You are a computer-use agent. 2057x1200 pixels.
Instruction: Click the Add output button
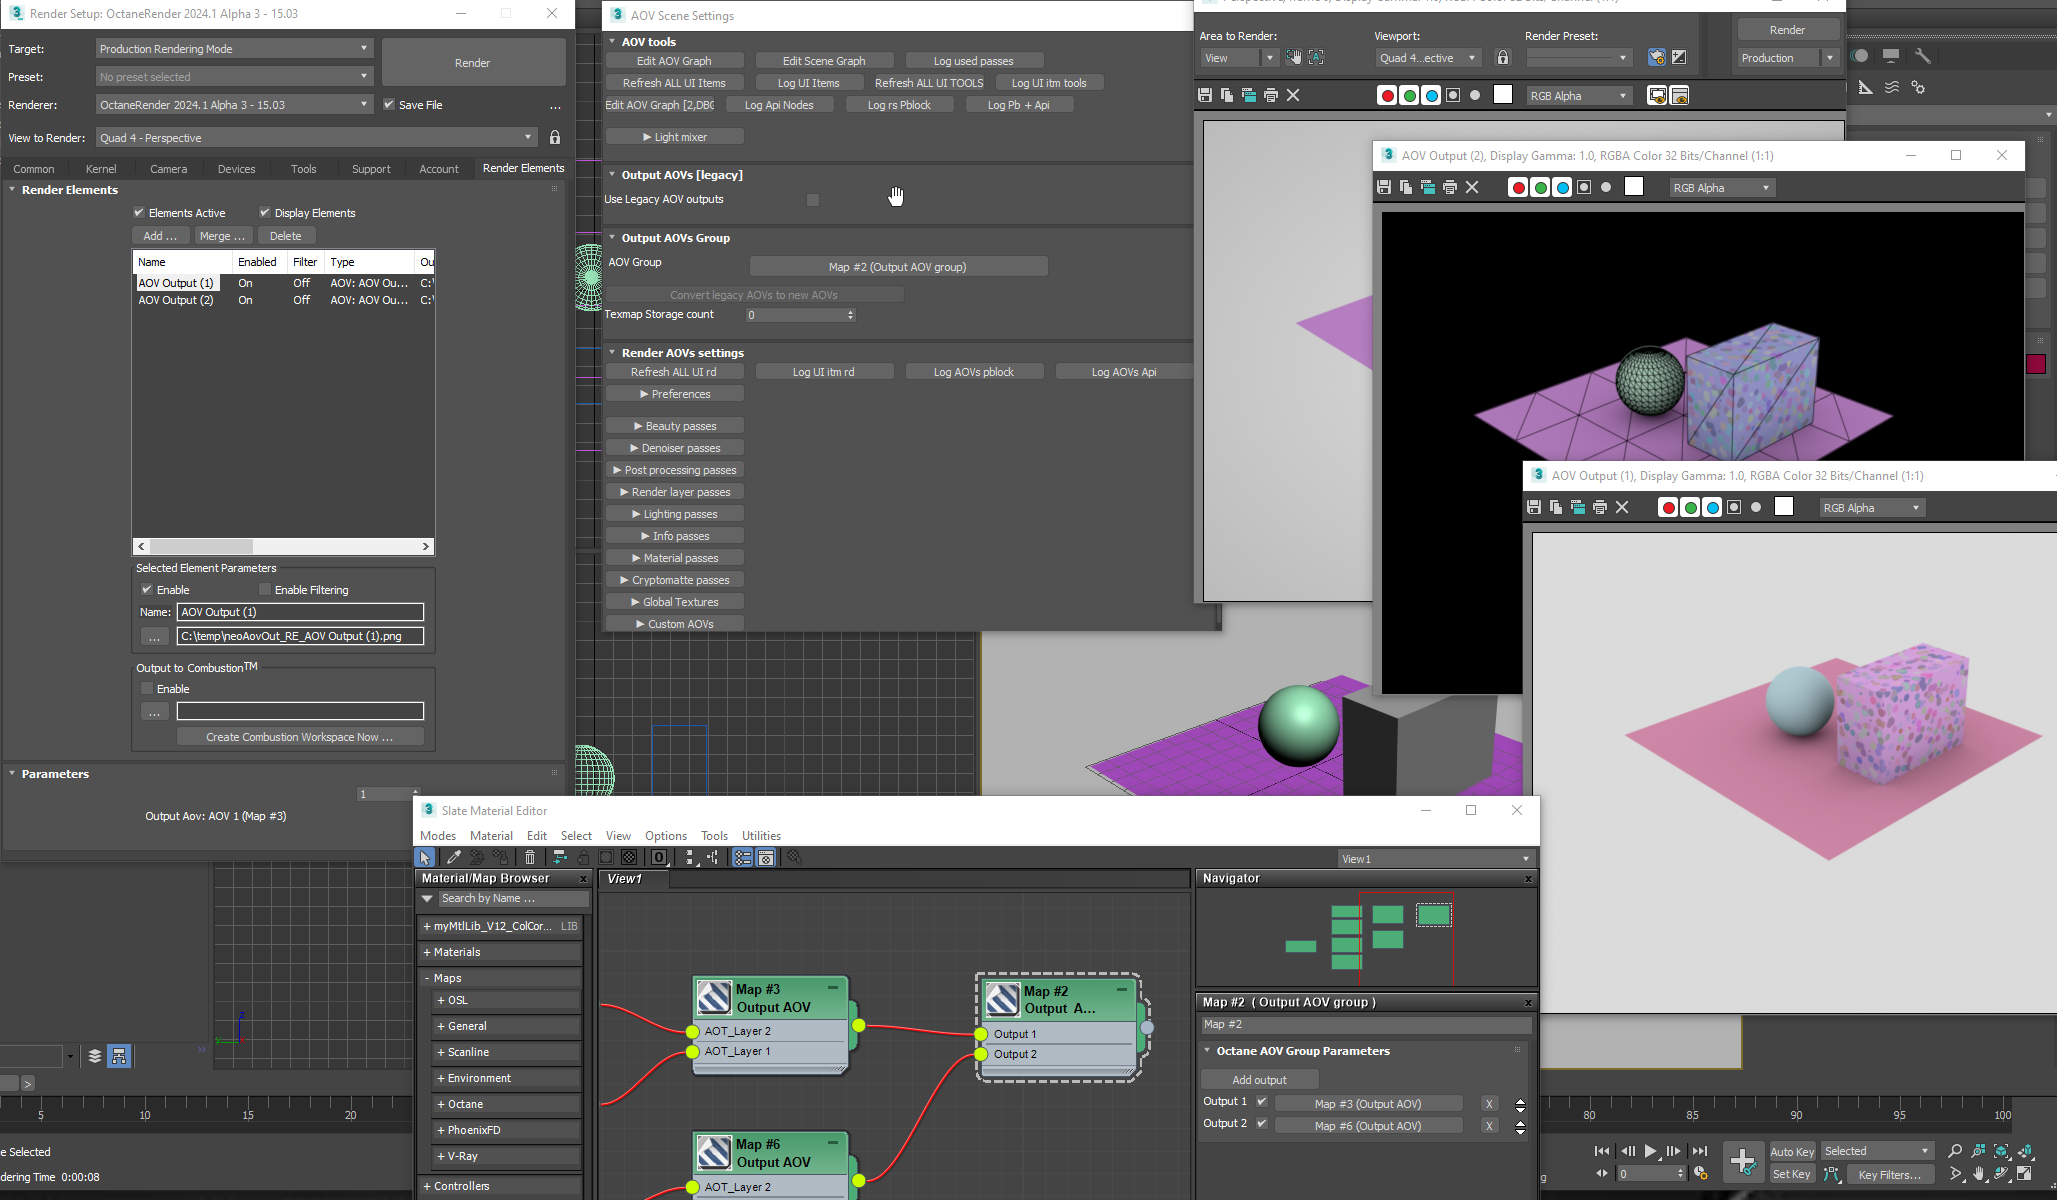1259,1080
